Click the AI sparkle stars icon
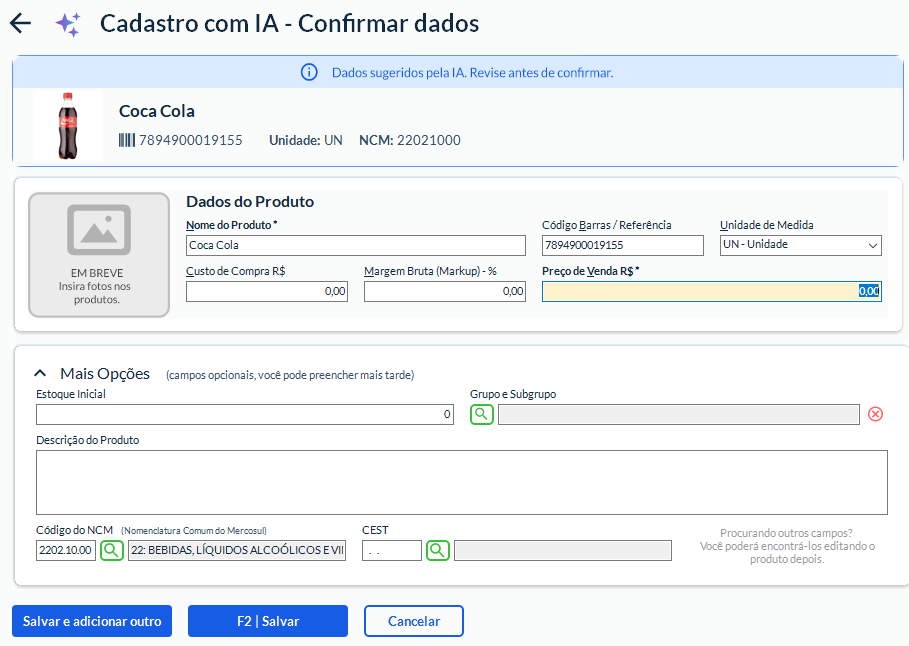This screenshot has width=909, height=646. (x=68, y=25)
